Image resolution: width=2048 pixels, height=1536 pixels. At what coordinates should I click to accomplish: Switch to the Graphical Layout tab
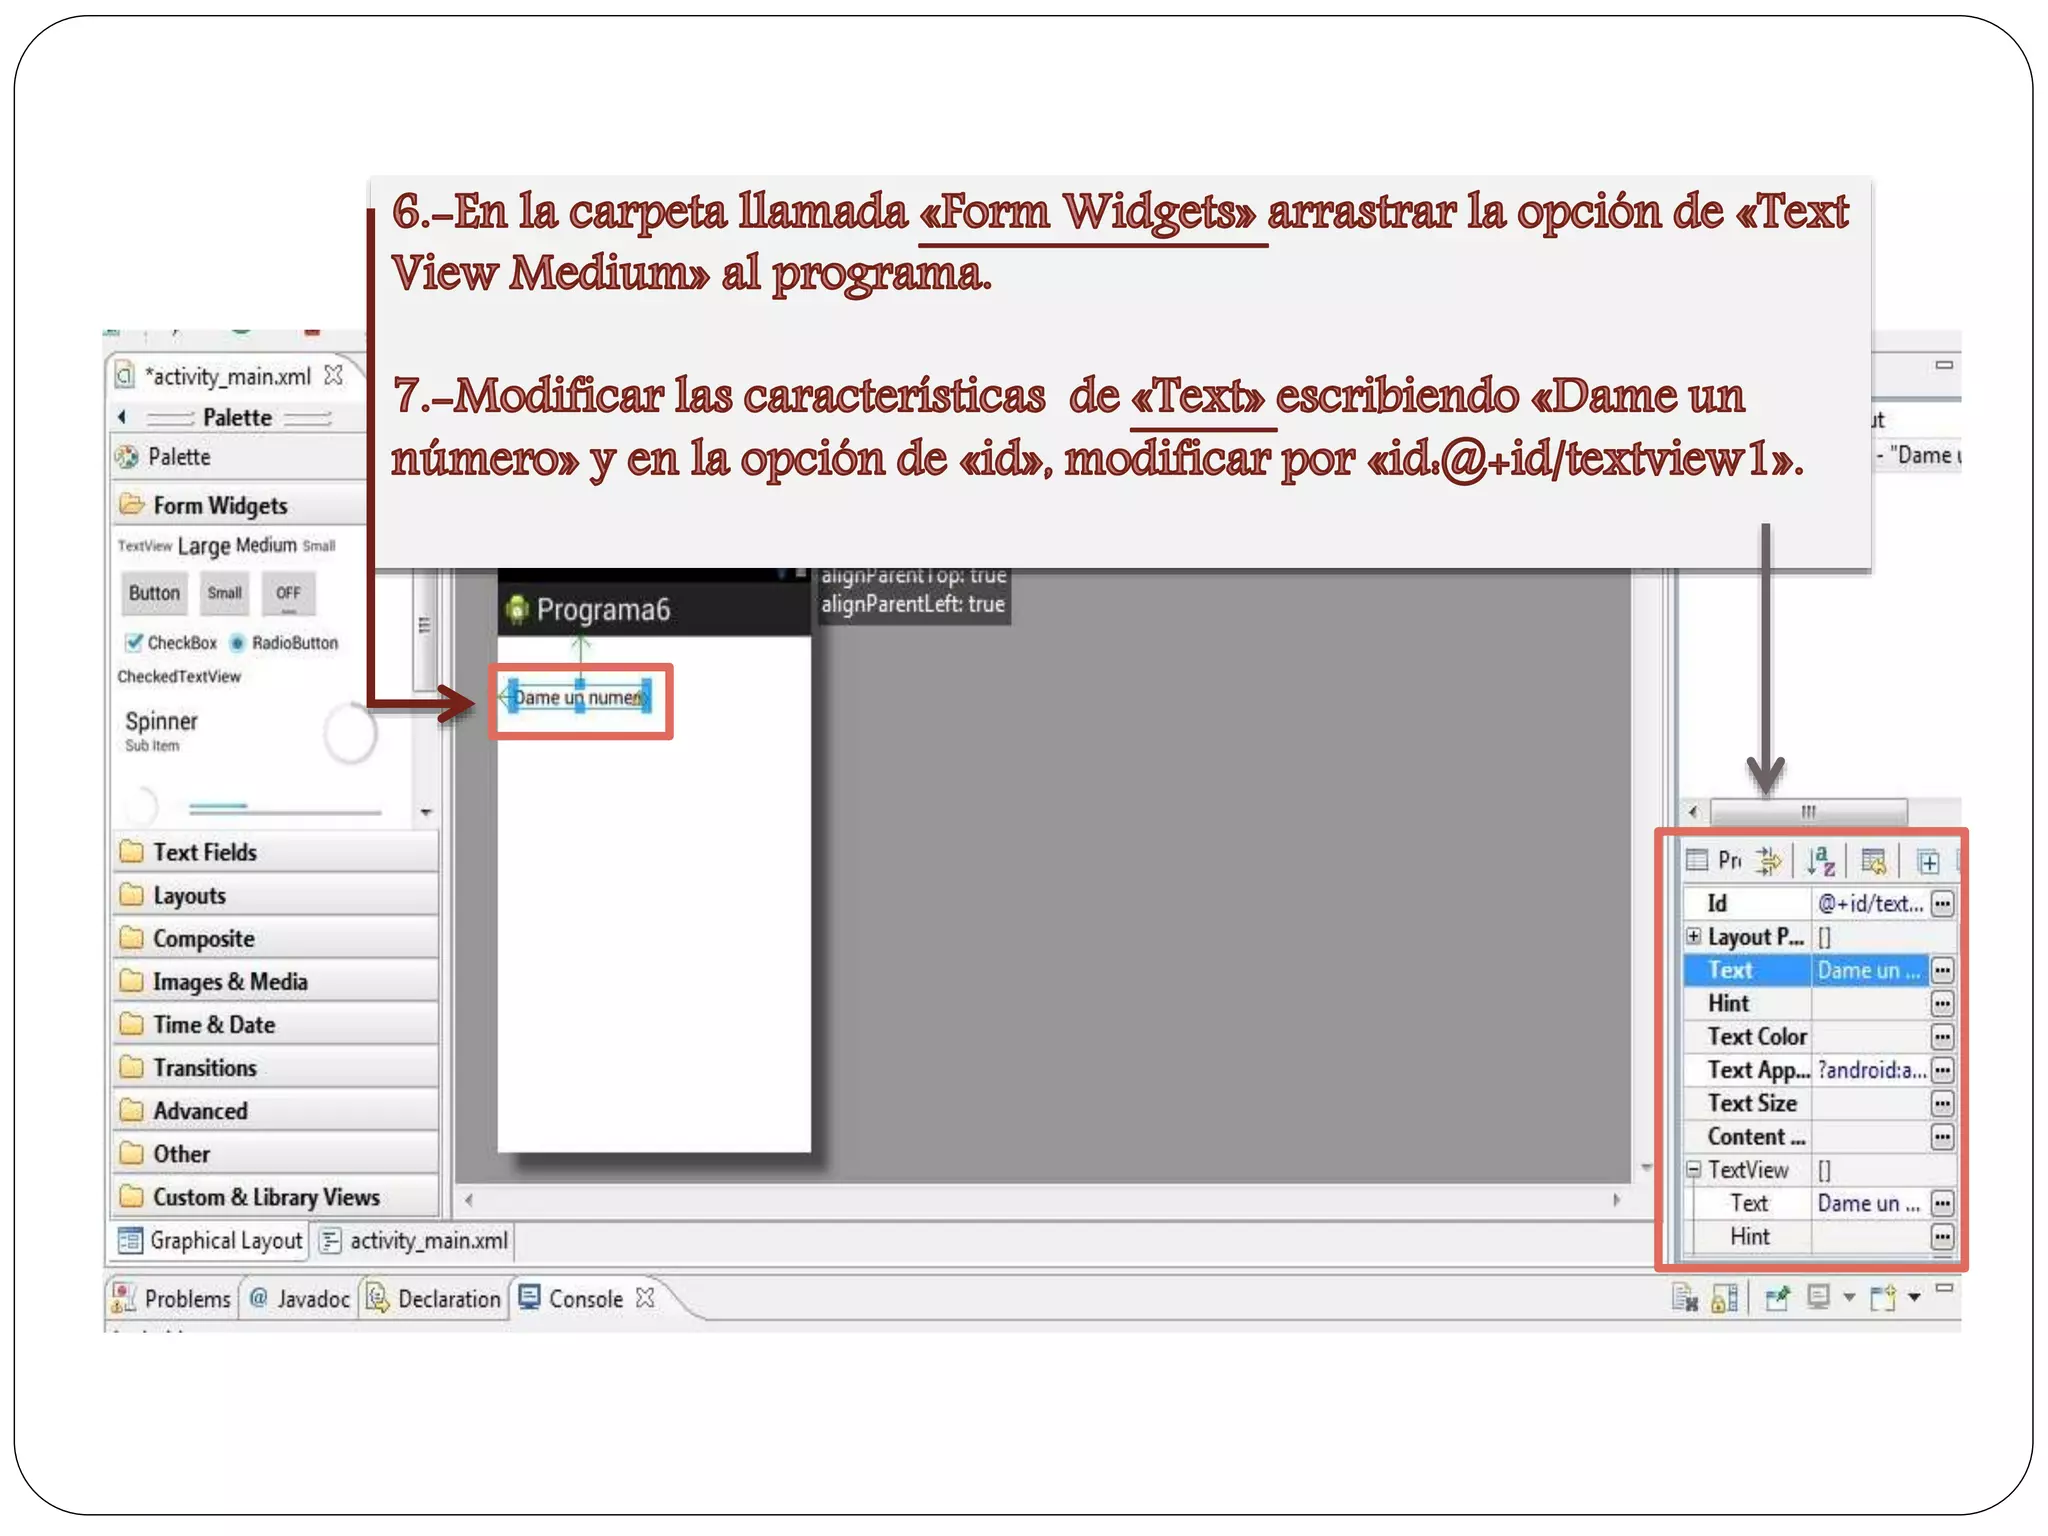pos(210,1240)
